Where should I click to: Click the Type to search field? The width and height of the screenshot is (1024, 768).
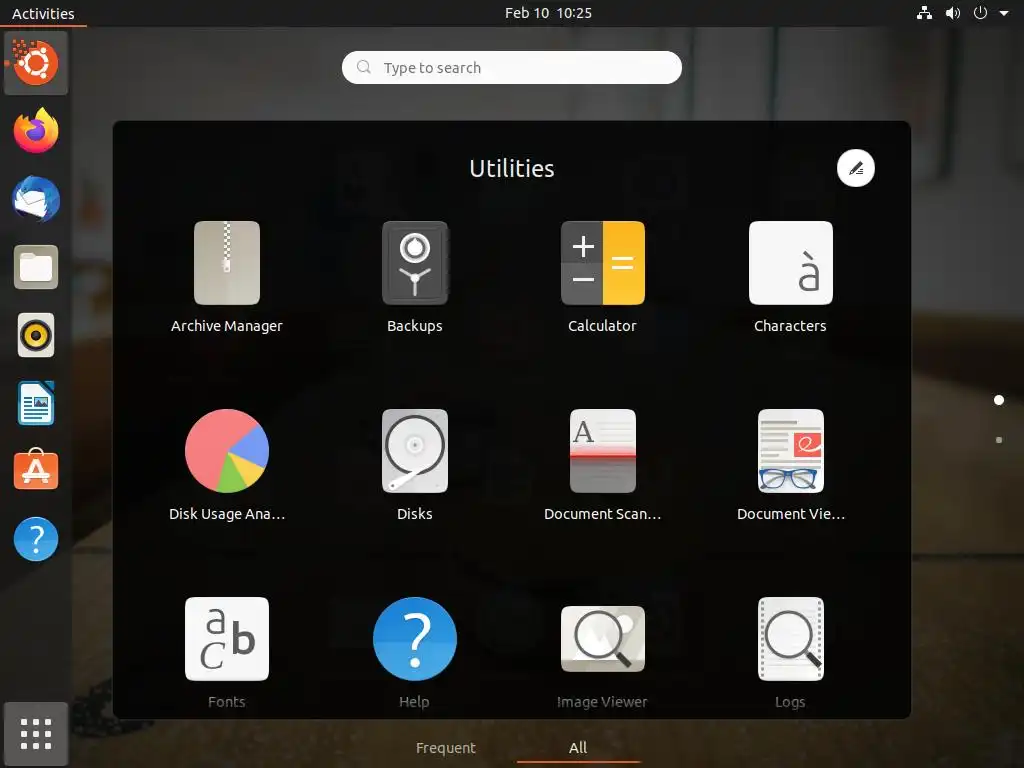[x=512, y=67]
